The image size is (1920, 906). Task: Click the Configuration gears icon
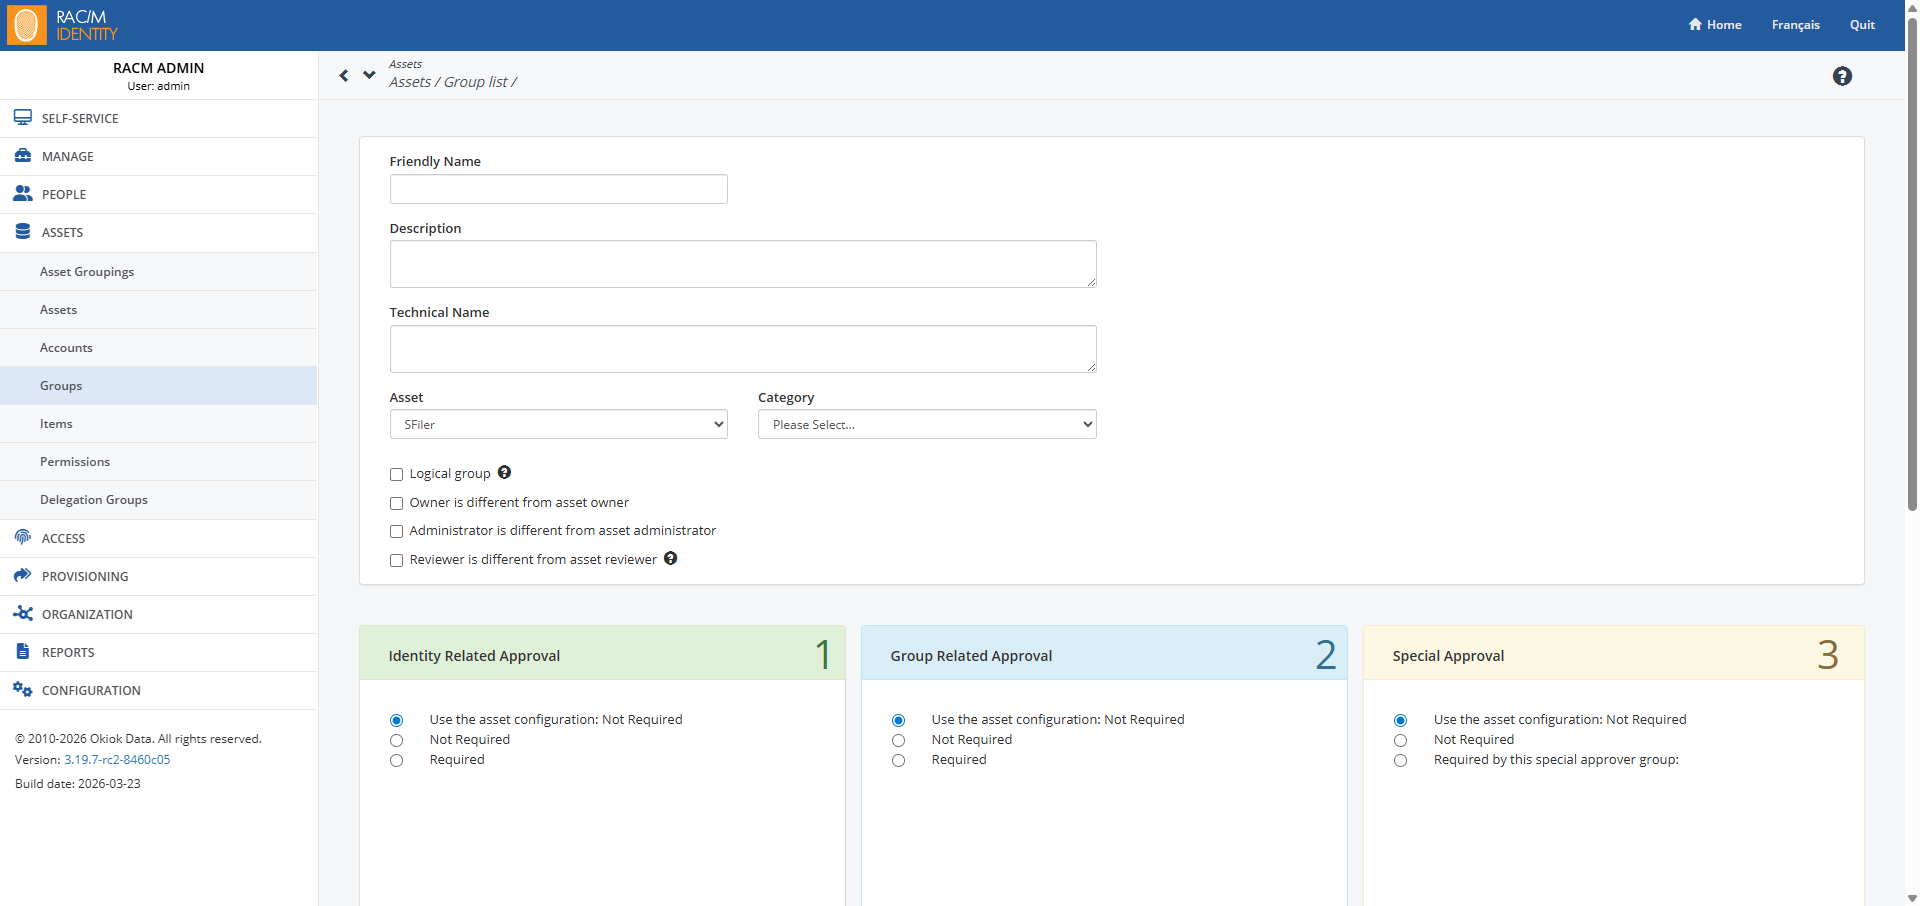pos(22,690)
